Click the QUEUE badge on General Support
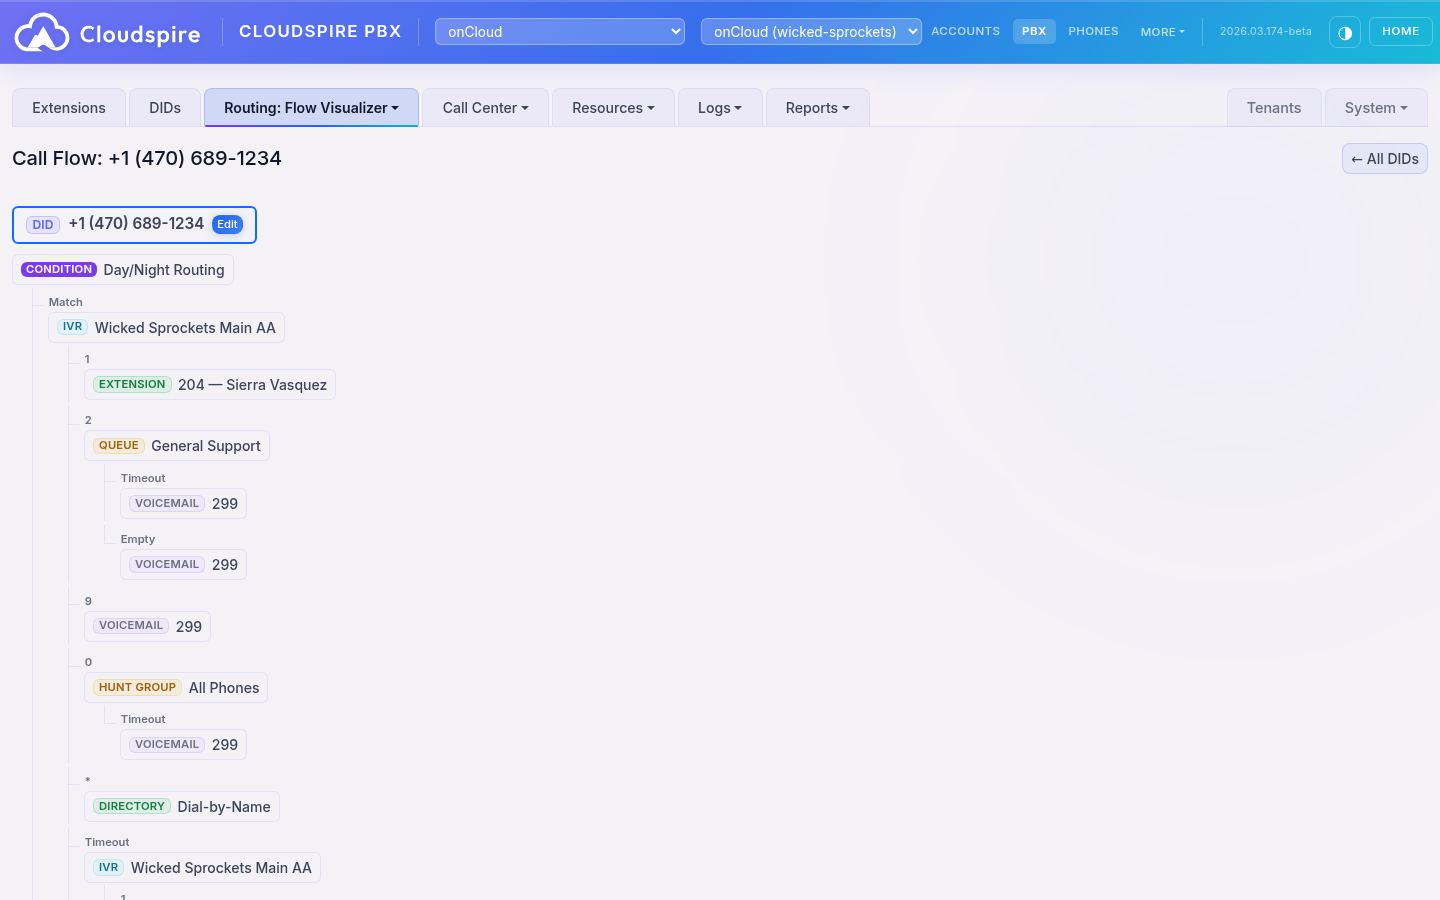 118,445
